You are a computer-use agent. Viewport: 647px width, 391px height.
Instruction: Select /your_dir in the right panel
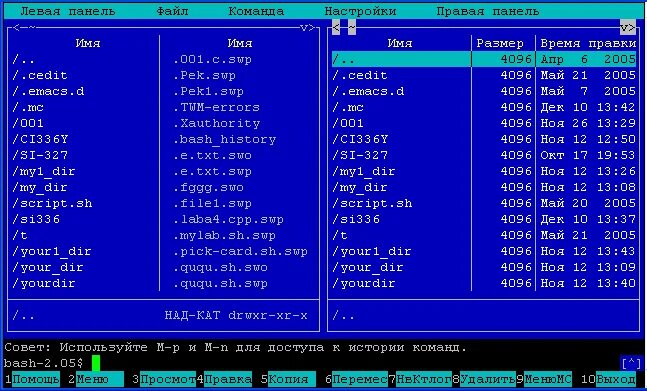coord(368,268)
